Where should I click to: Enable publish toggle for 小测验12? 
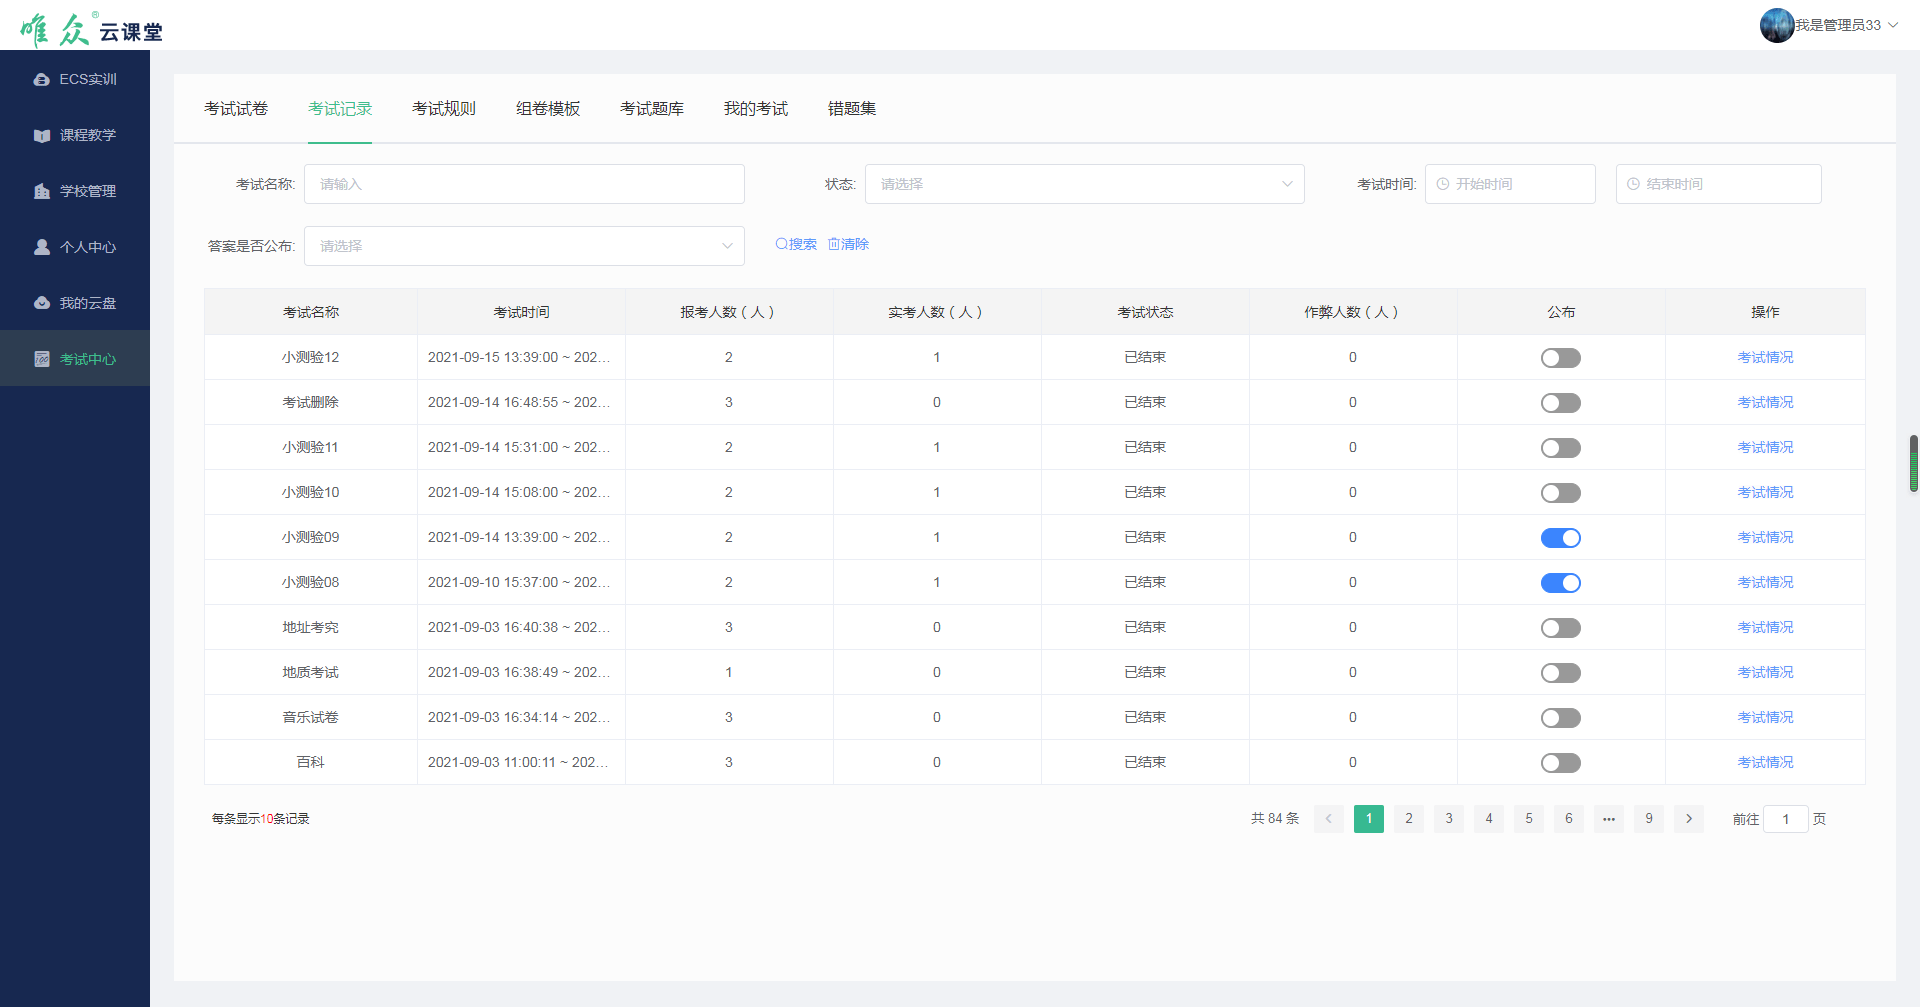click(x=1560, y=358)
